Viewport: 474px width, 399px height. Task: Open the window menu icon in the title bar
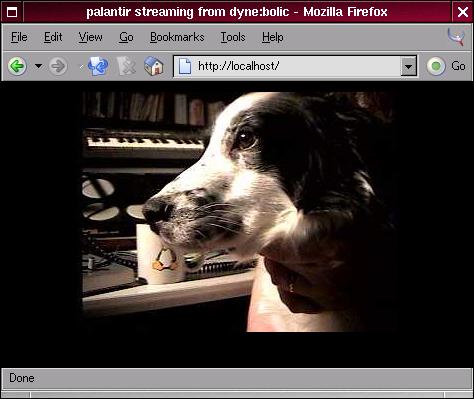(12, 12)
